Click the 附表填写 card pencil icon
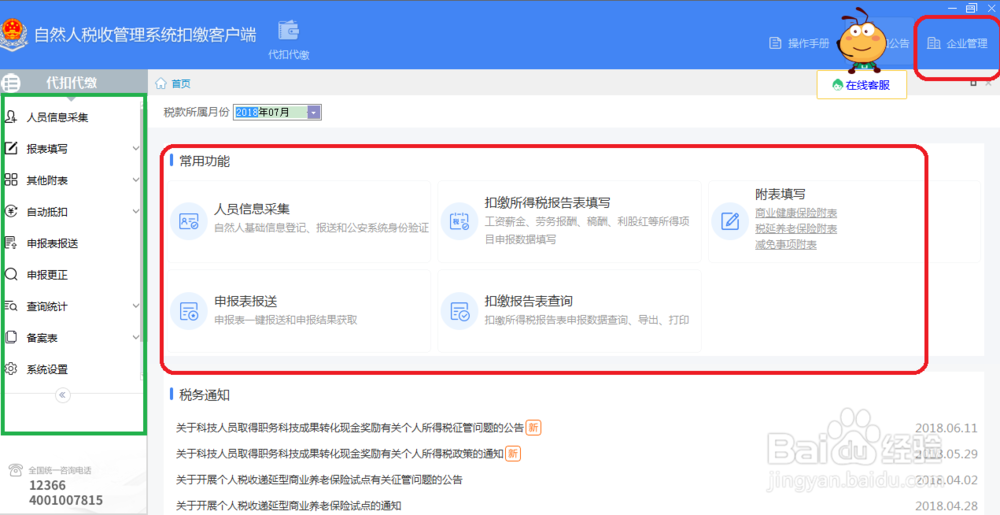Image resolution: width=1000 pixels, height=515 pixels. click(730, 221)
